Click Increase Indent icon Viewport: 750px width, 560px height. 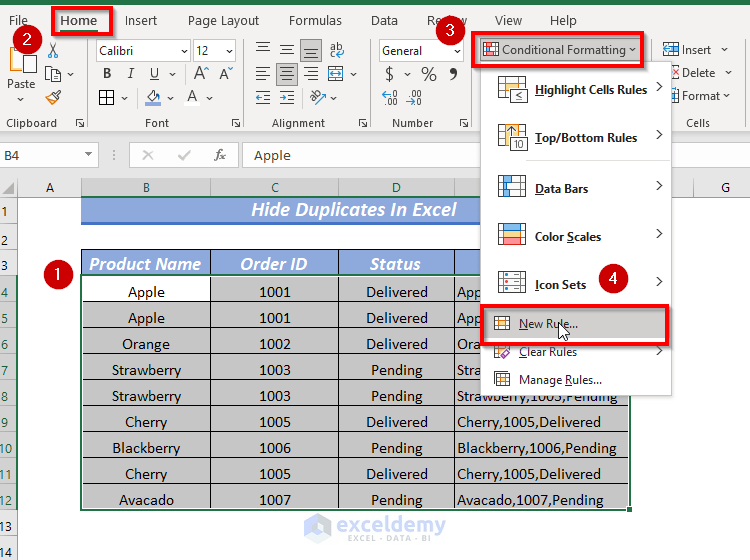tap(287, 98)
